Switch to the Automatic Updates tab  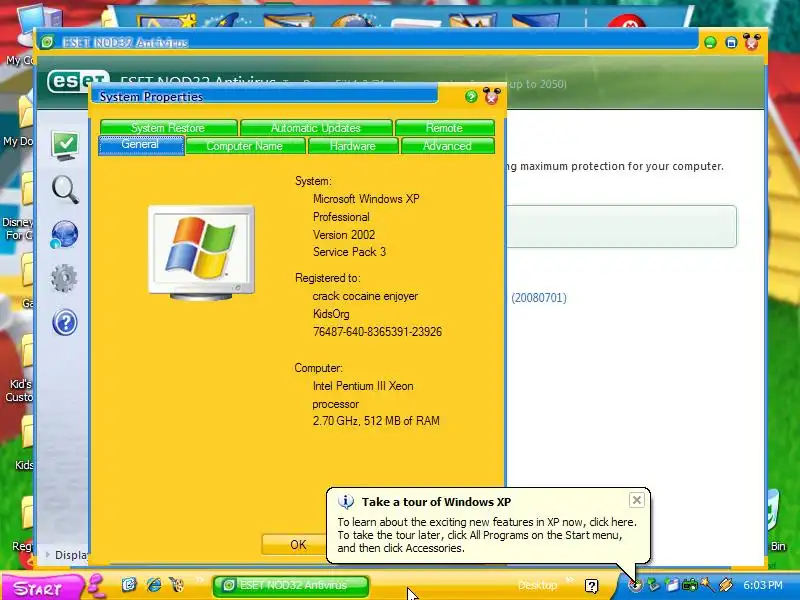tap(316, 128)
